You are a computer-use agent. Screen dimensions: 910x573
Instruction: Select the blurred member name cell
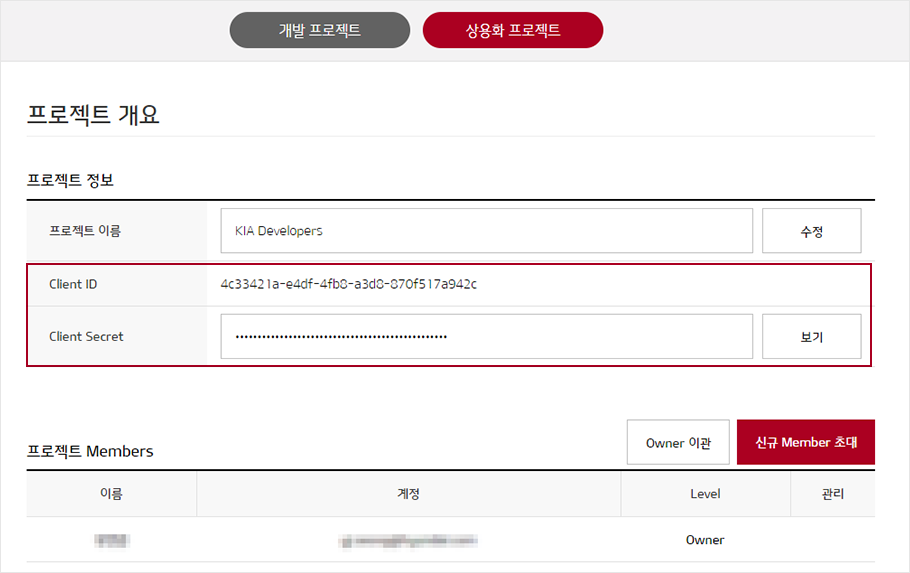[112, 540]
